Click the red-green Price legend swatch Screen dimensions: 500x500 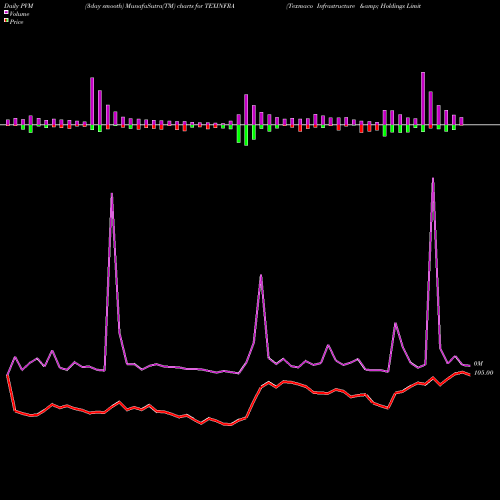point(6,21)
